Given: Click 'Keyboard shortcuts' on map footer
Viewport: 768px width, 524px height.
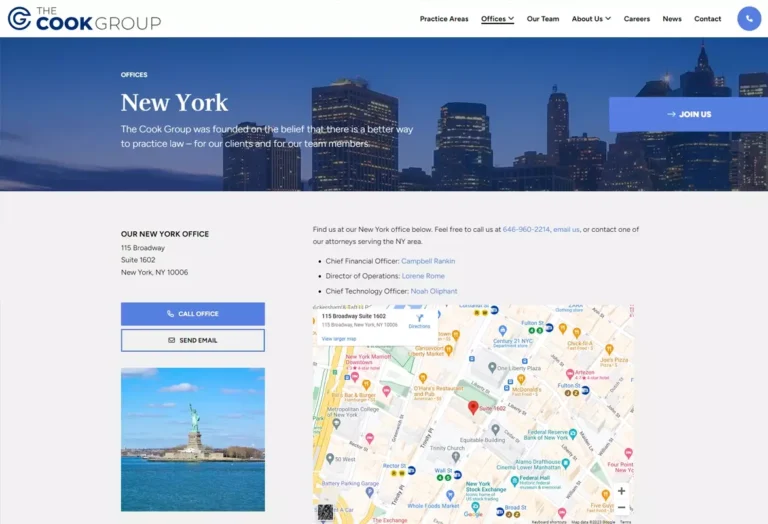Looking at the screenshot, I should (549, 522).
